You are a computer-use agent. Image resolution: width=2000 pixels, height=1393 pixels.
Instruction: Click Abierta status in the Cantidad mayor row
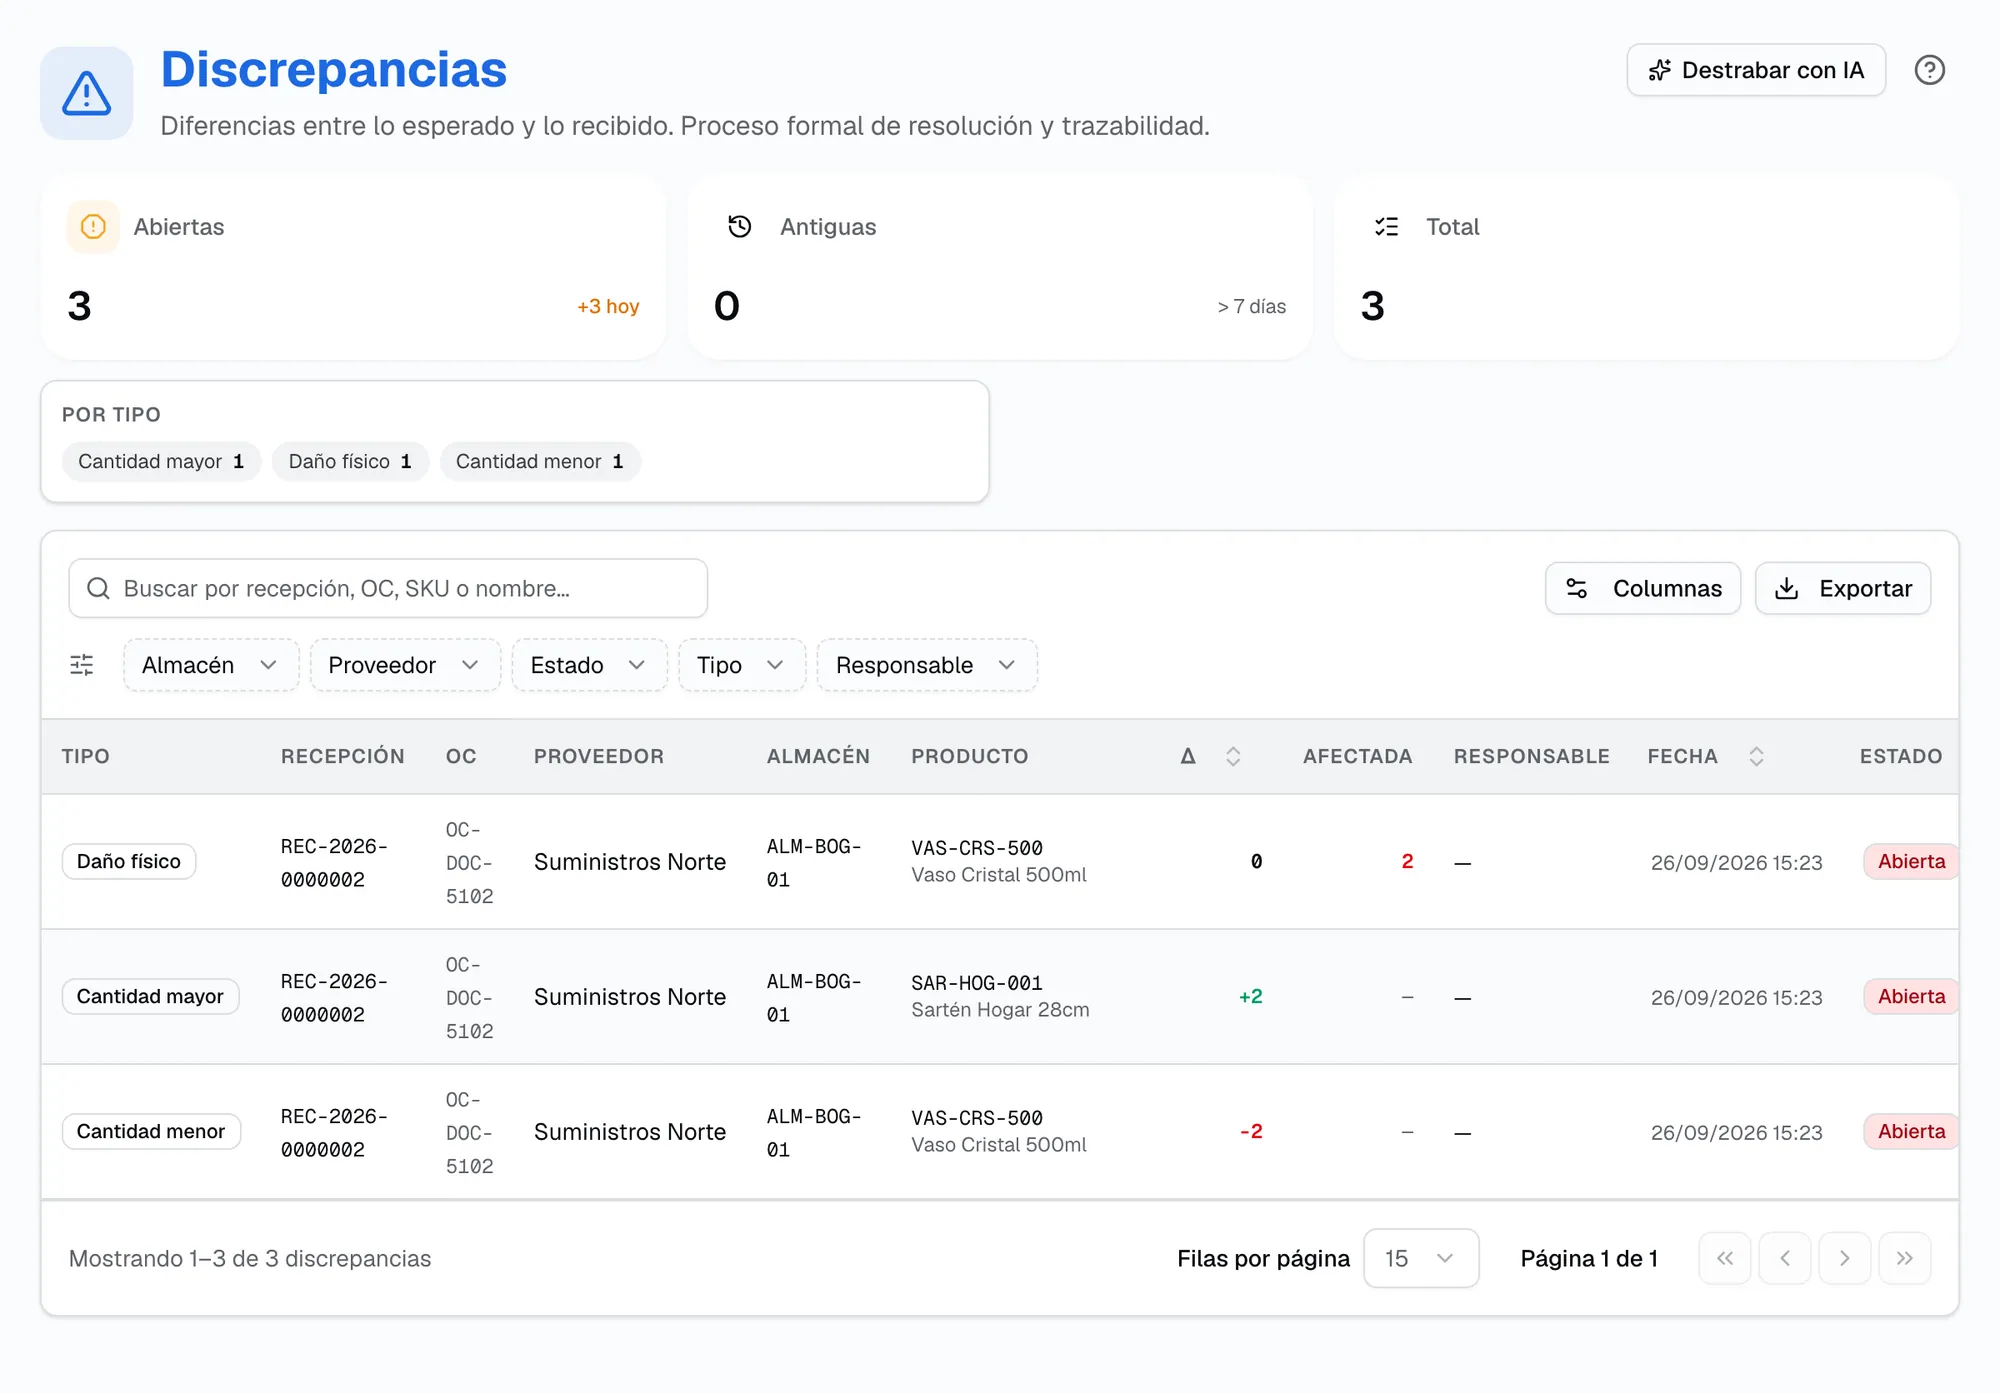1911,996
